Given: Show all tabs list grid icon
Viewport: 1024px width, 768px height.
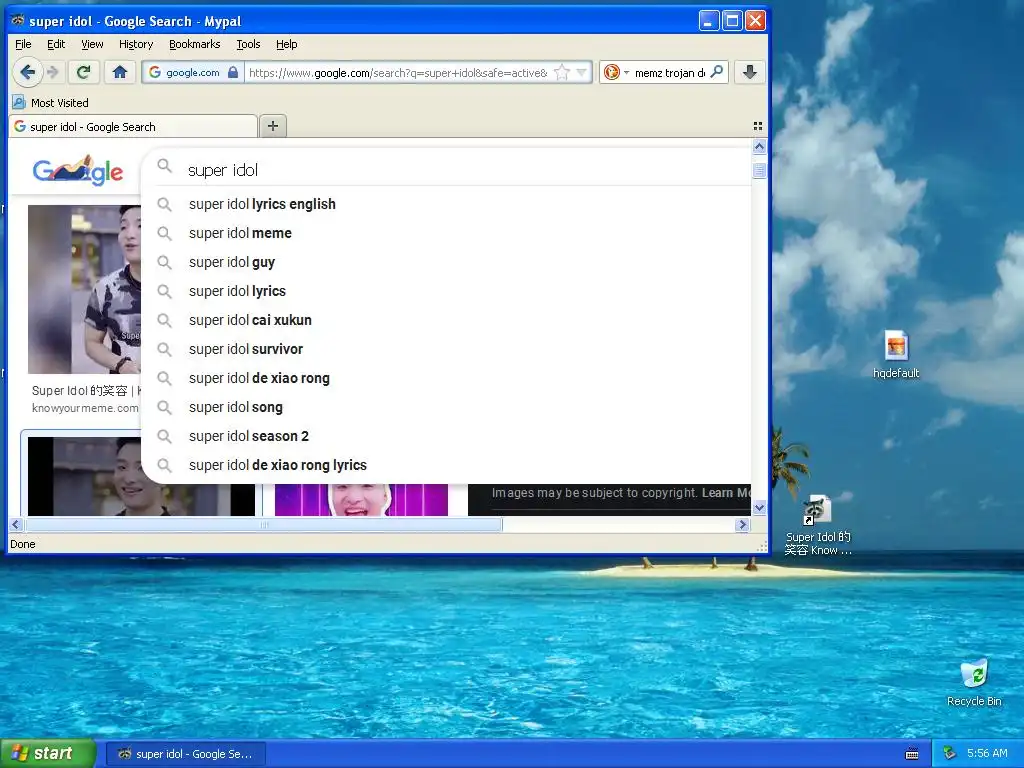Looking at the screenshot, I should pos(758,126).
